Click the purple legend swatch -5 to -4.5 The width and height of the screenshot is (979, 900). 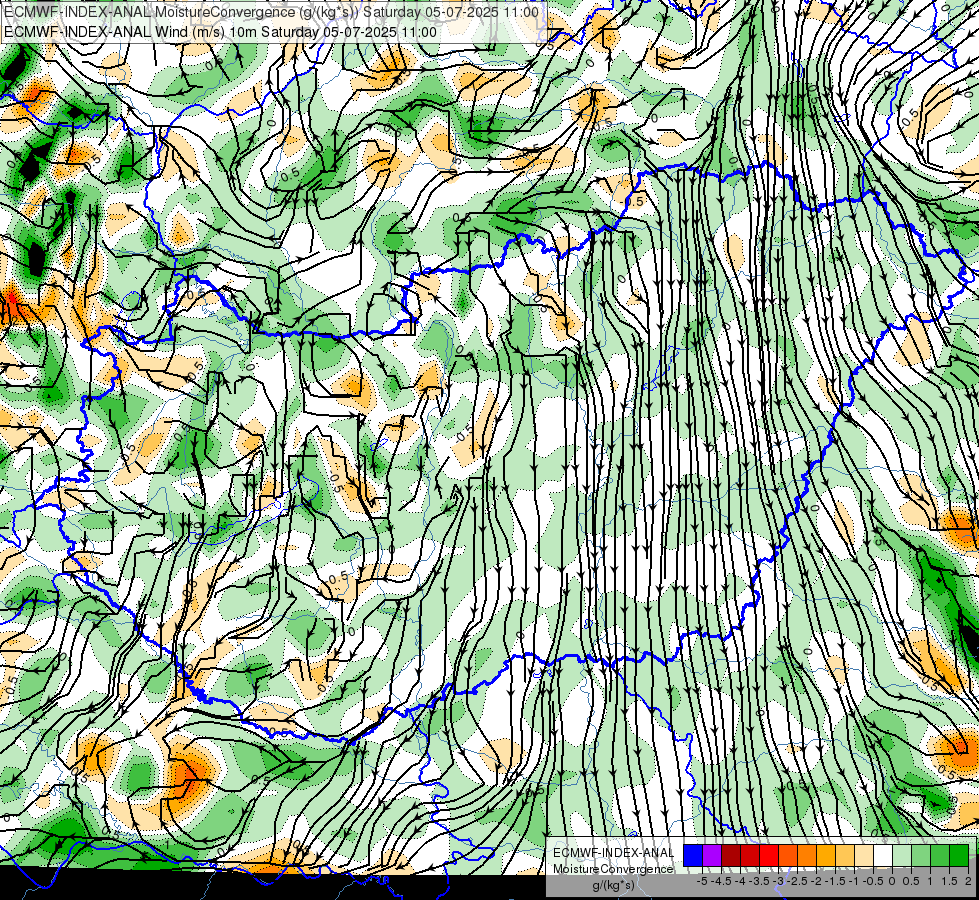pyautogui.click(x=712, y=855)
